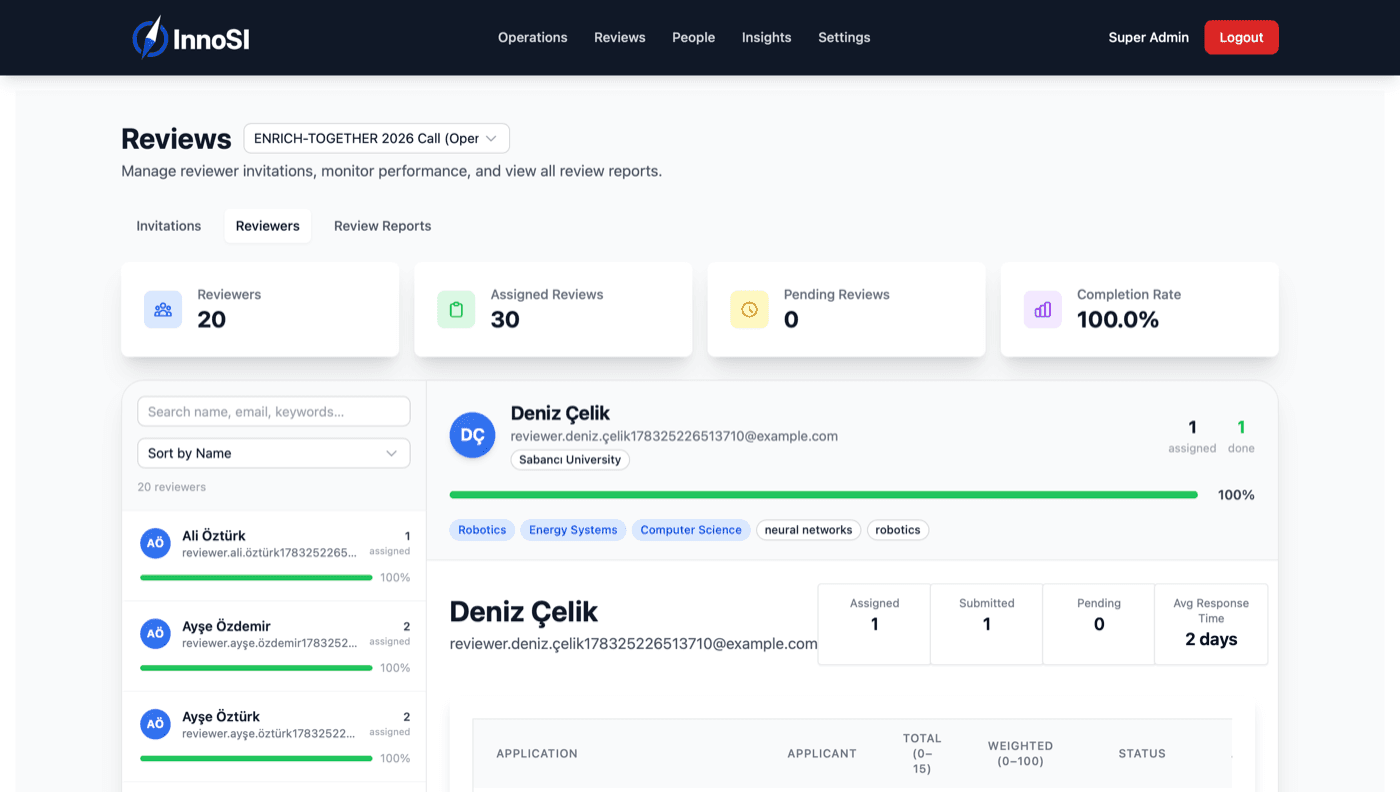Click the neural networks keyword tag

(x=809, y=530)
